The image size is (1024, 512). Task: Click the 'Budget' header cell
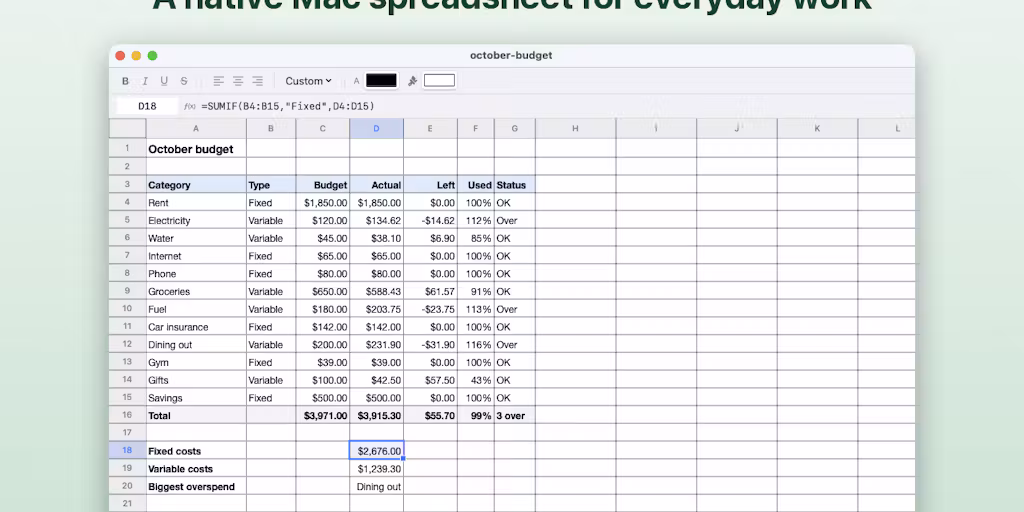coord(323,185)
